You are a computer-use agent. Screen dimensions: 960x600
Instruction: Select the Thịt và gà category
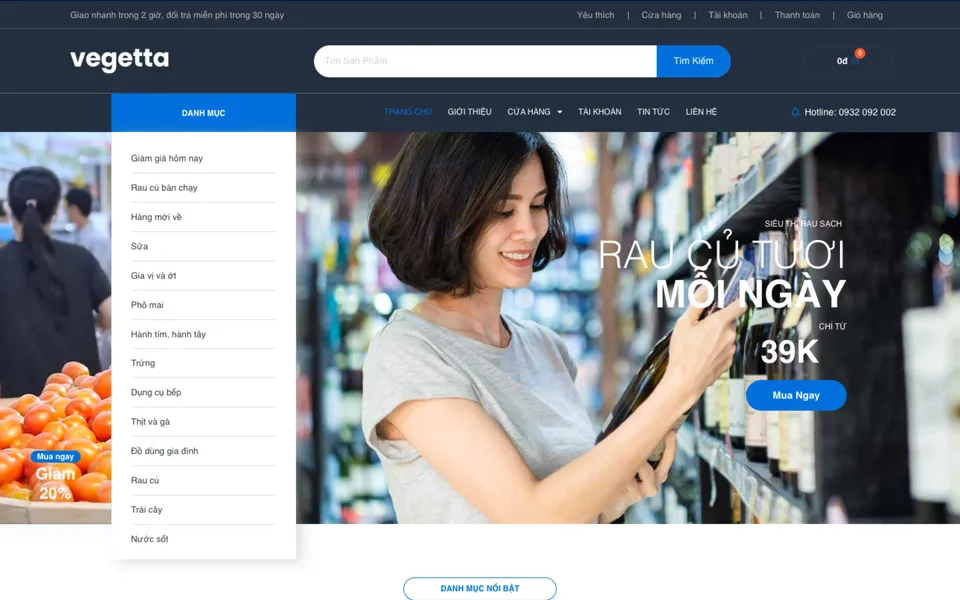click(150, 422)
